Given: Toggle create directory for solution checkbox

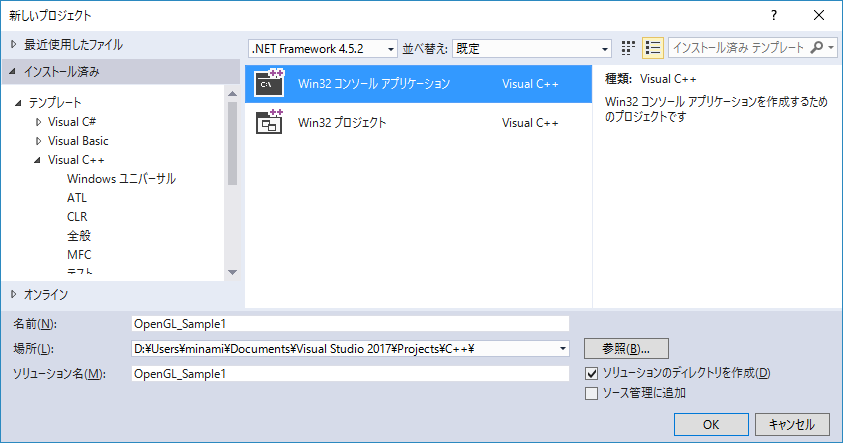Looking at the screenshot, I should [x=591, y=373].
